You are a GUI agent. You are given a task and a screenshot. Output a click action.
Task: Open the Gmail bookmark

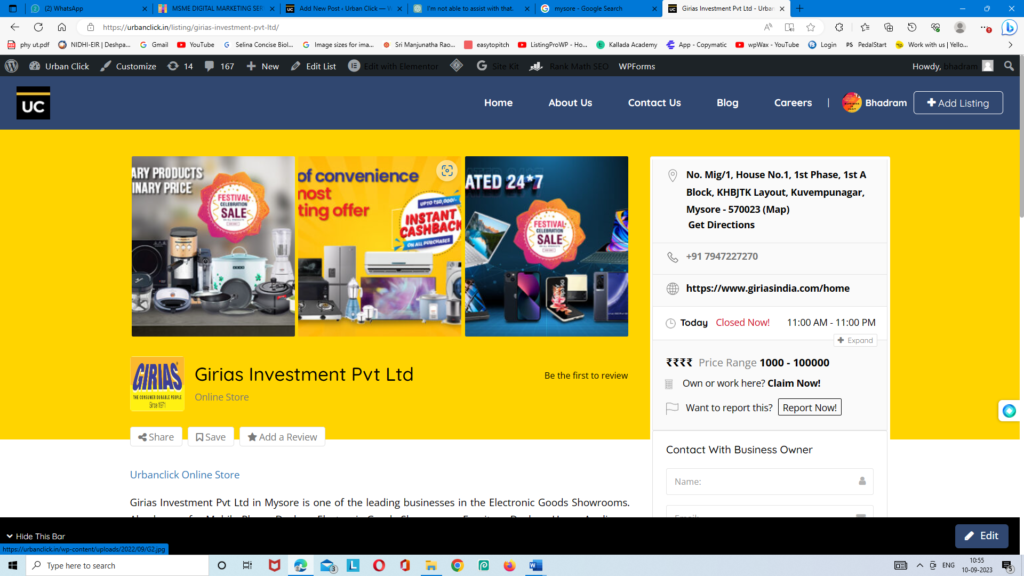(154, 45)
